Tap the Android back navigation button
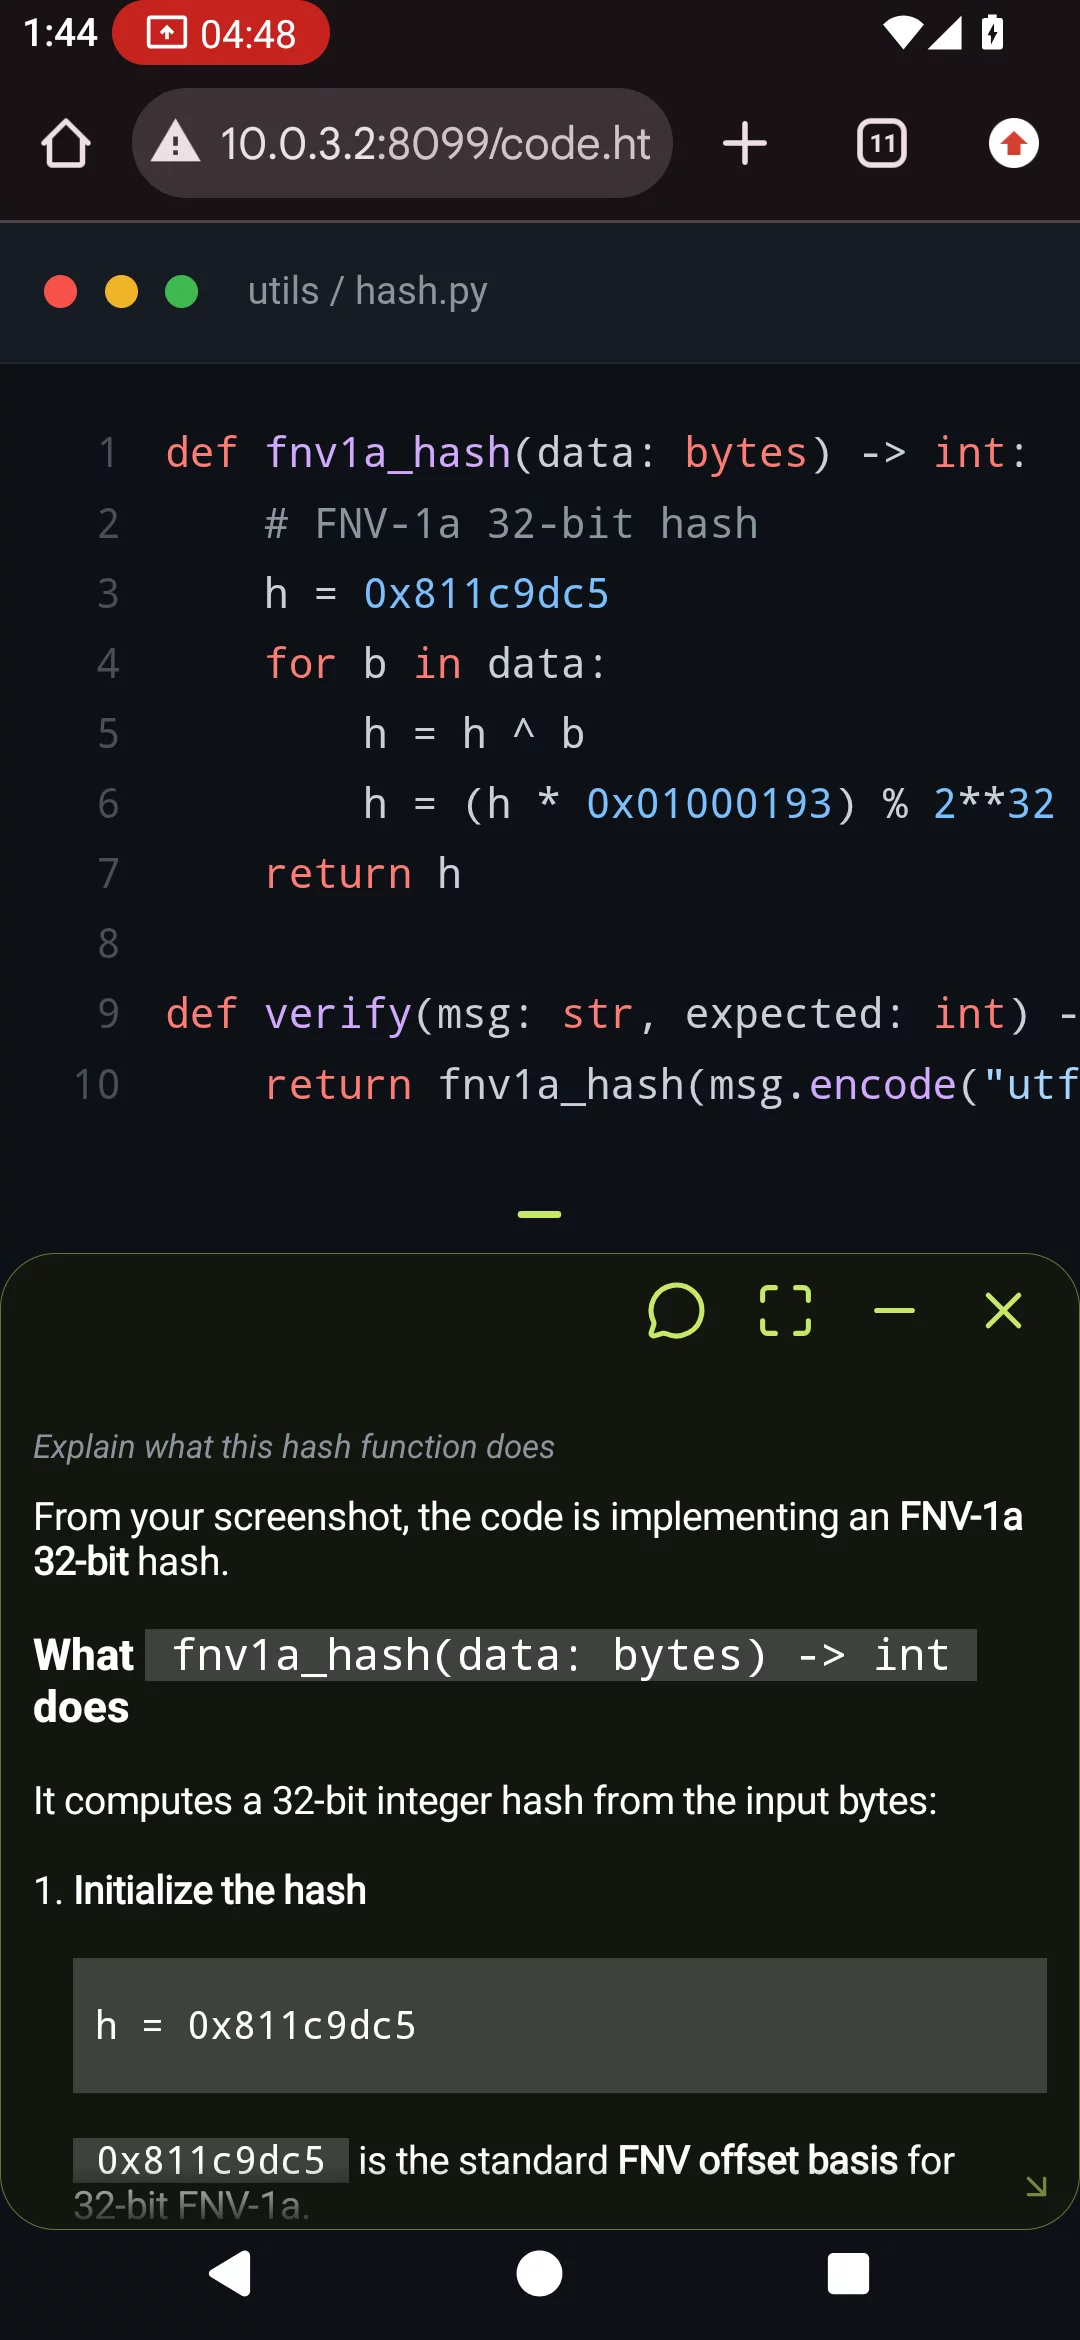The image size is (1080, 2340). (230, 2274)
